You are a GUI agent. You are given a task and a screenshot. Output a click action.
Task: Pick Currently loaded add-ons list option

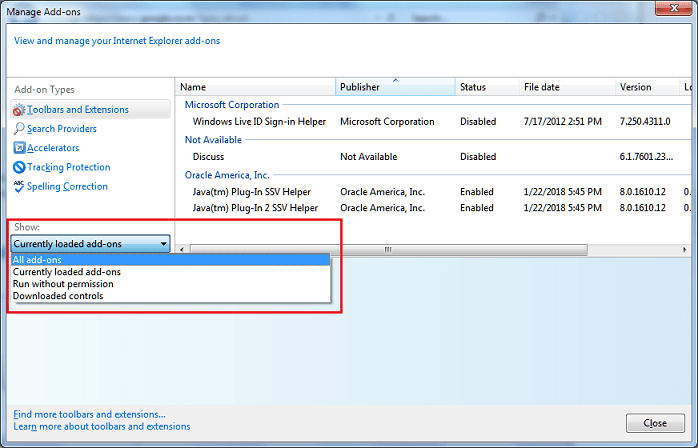pyautogui.click(x=170, y=272)
